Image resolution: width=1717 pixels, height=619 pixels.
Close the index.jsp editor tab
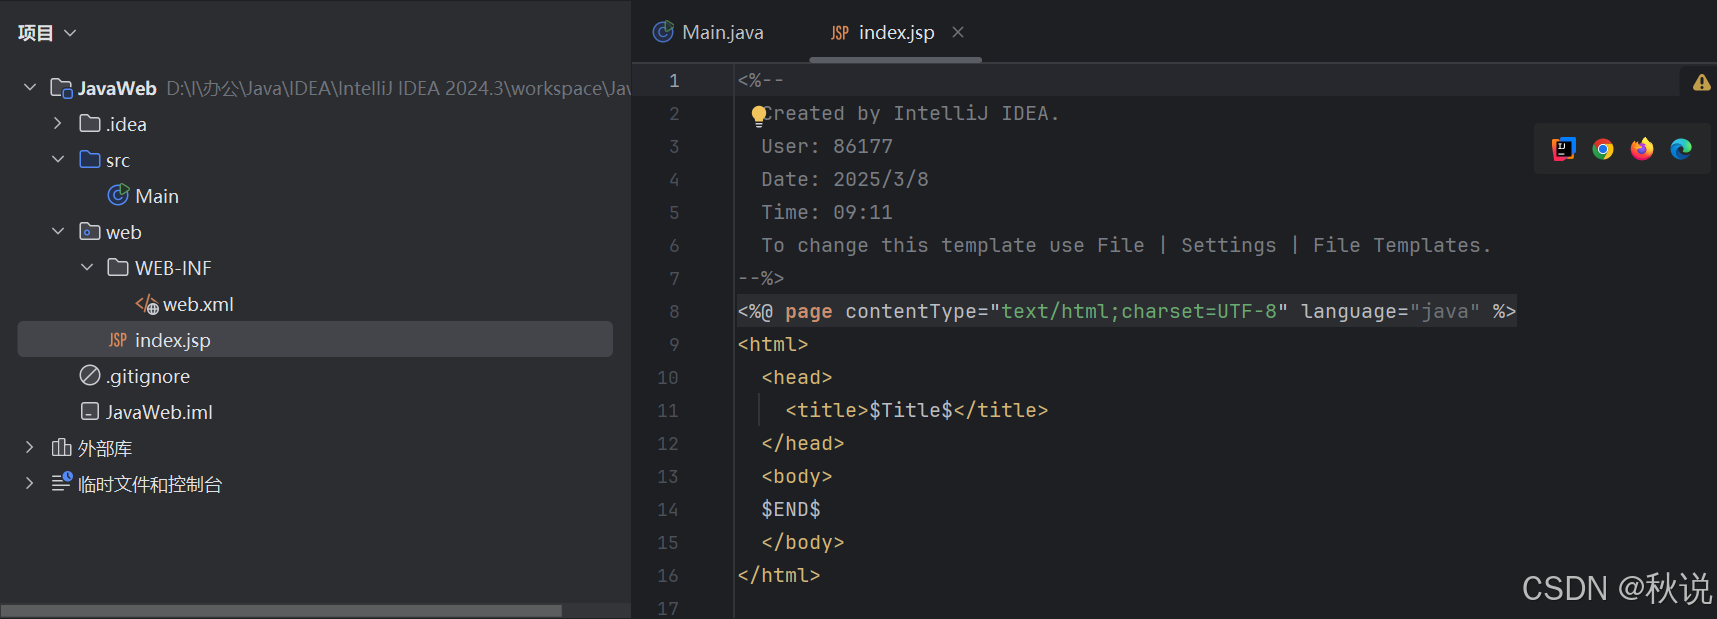(958, 32)
